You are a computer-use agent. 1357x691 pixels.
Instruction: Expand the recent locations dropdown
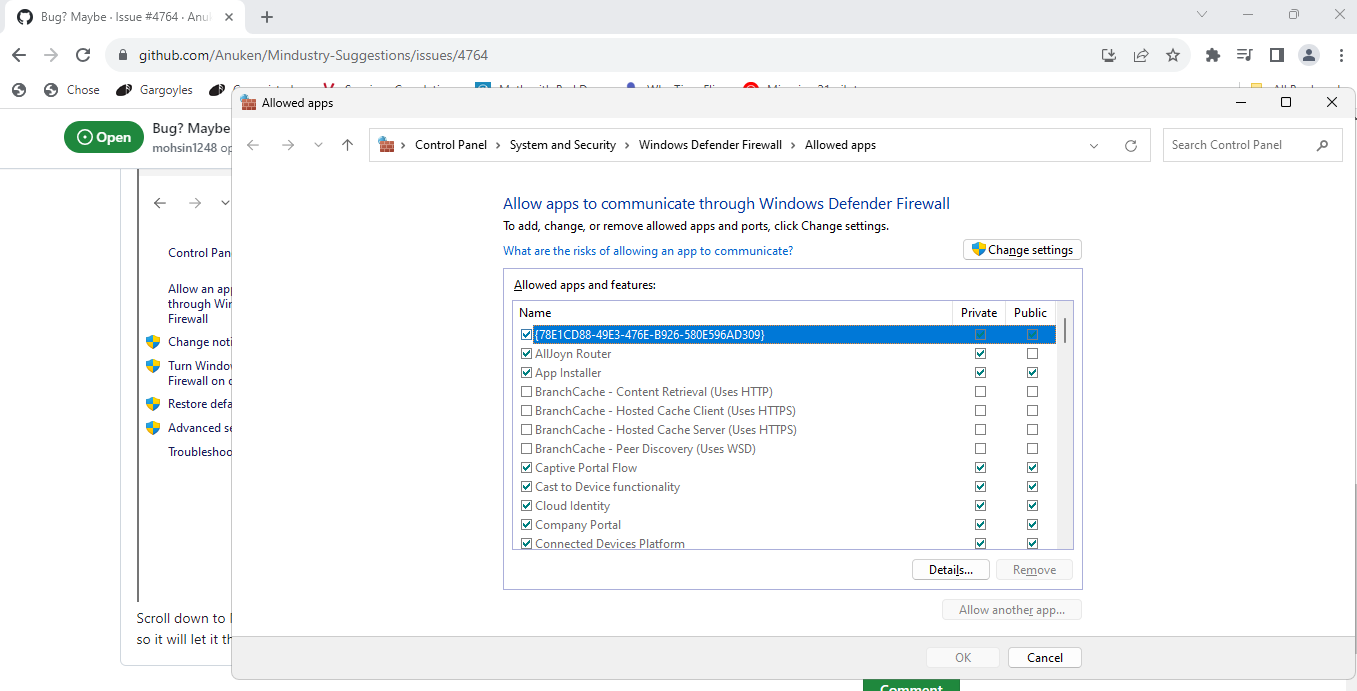click(x=318, y=144)
